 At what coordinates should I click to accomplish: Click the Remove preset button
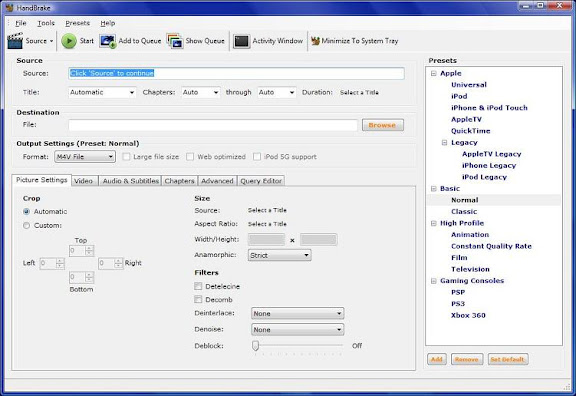(x=467, y=359)
